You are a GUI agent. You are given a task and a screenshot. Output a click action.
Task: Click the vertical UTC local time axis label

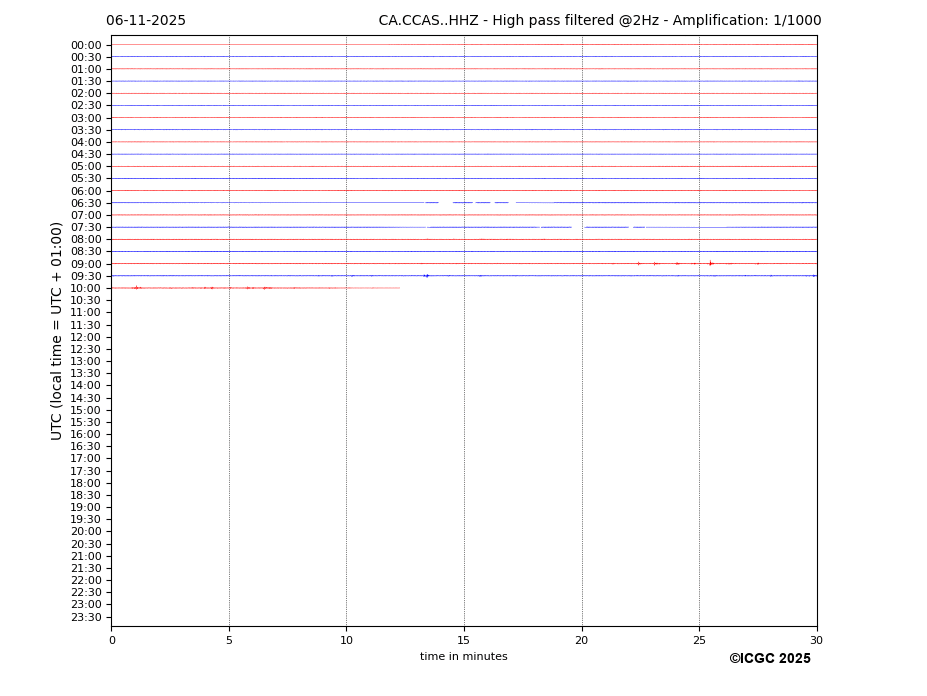[x=57, y=331]
